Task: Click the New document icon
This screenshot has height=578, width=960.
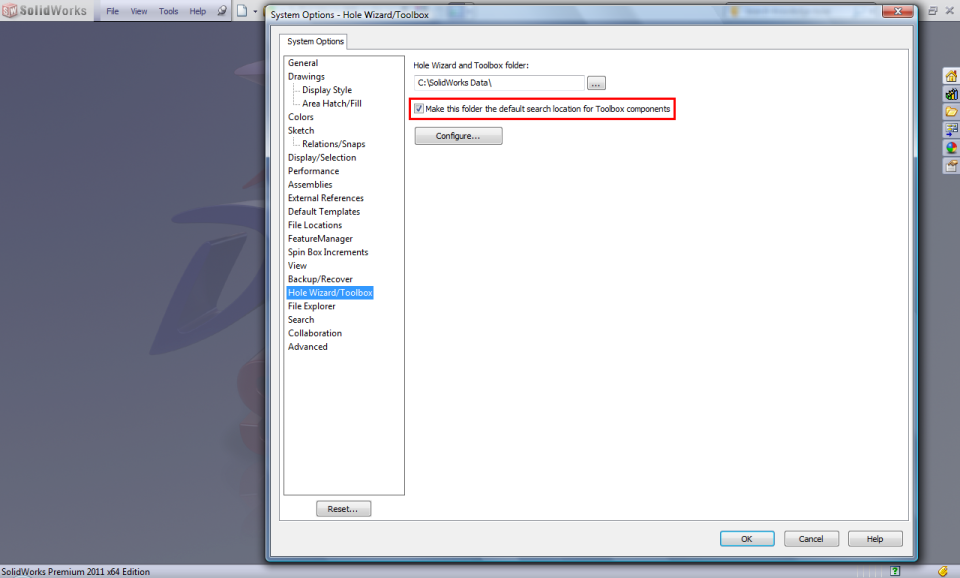Action: 242,11
